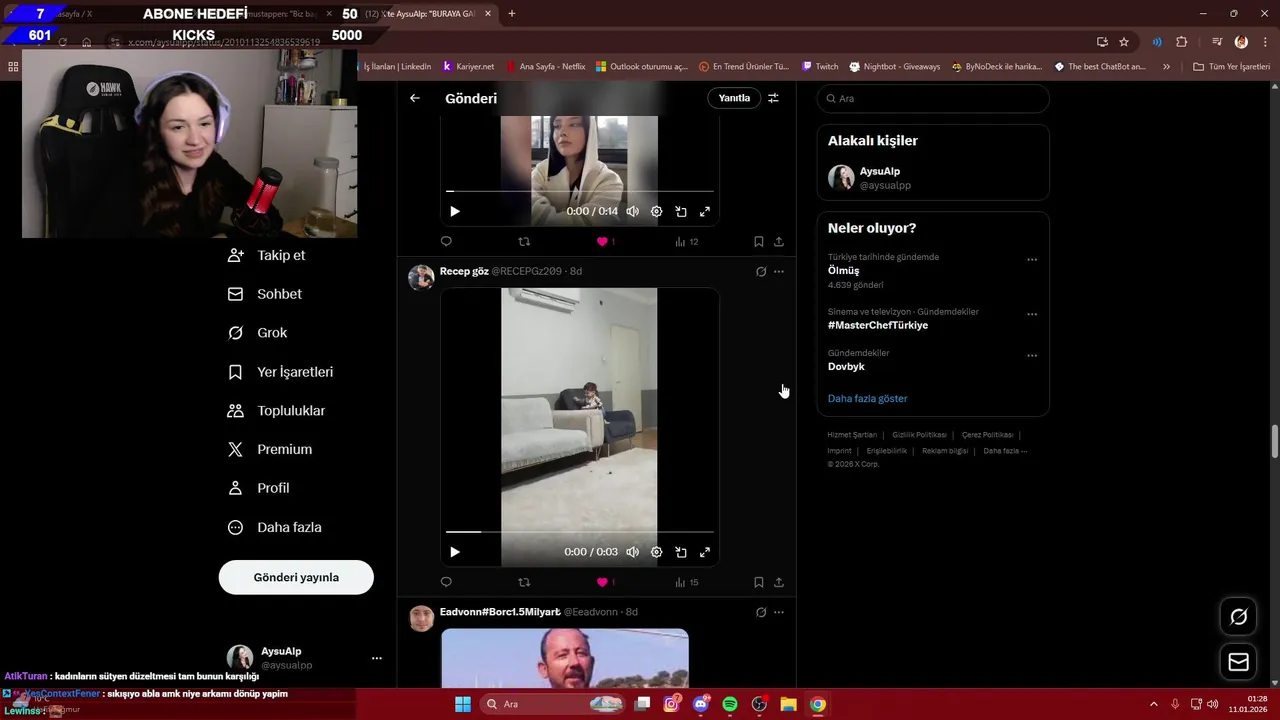
Task: Open Sohbet in sidebar
Action: [x=265, y=294]
